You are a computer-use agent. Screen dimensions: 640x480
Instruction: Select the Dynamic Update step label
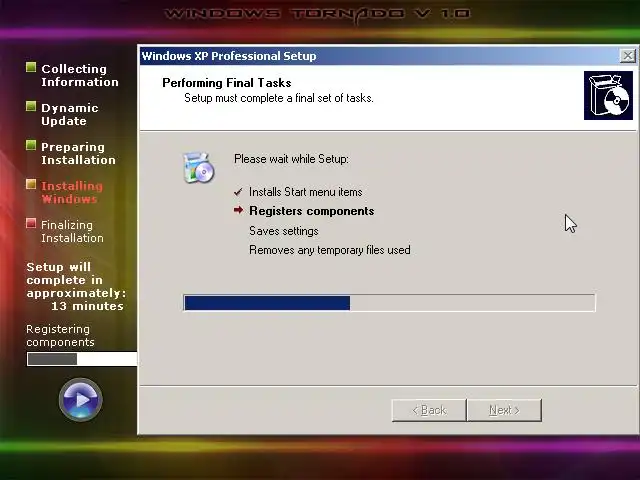click(x=70, y=114)
